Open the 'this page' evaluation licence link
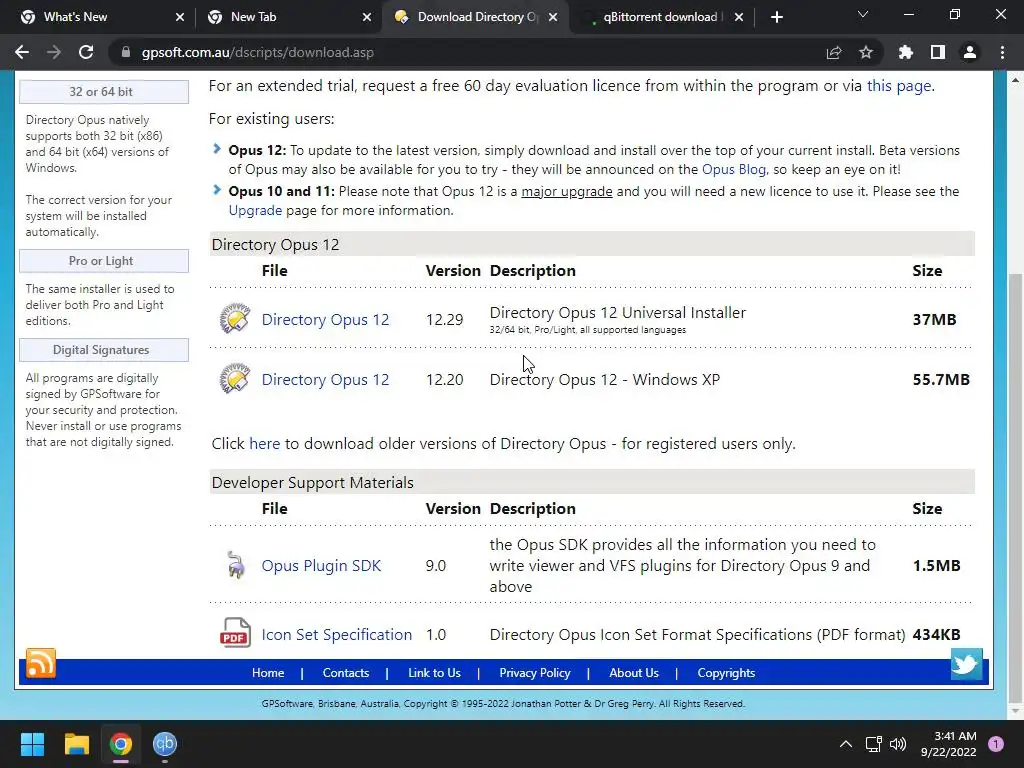This screenshot has height=768, width=1024. [x=899, y=86]
